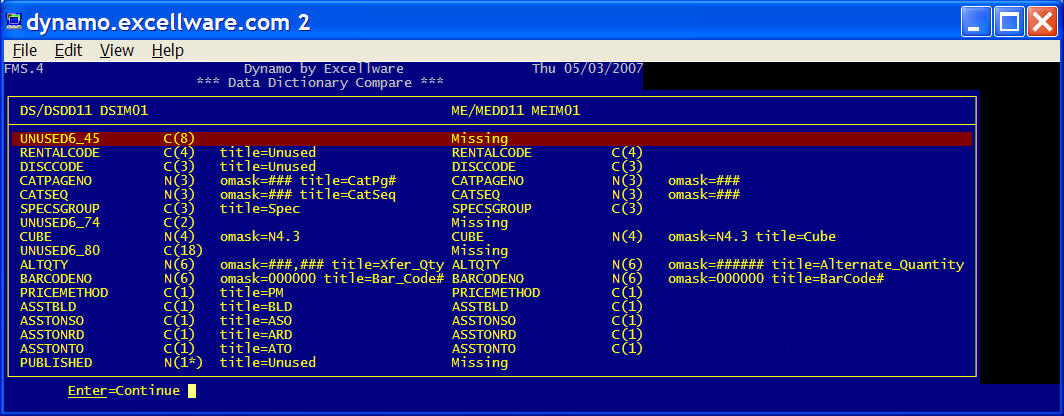Click the FMS.4 label
This screenshot has height=416, width=1064.
pyautogui.click(x=24, y=69)
